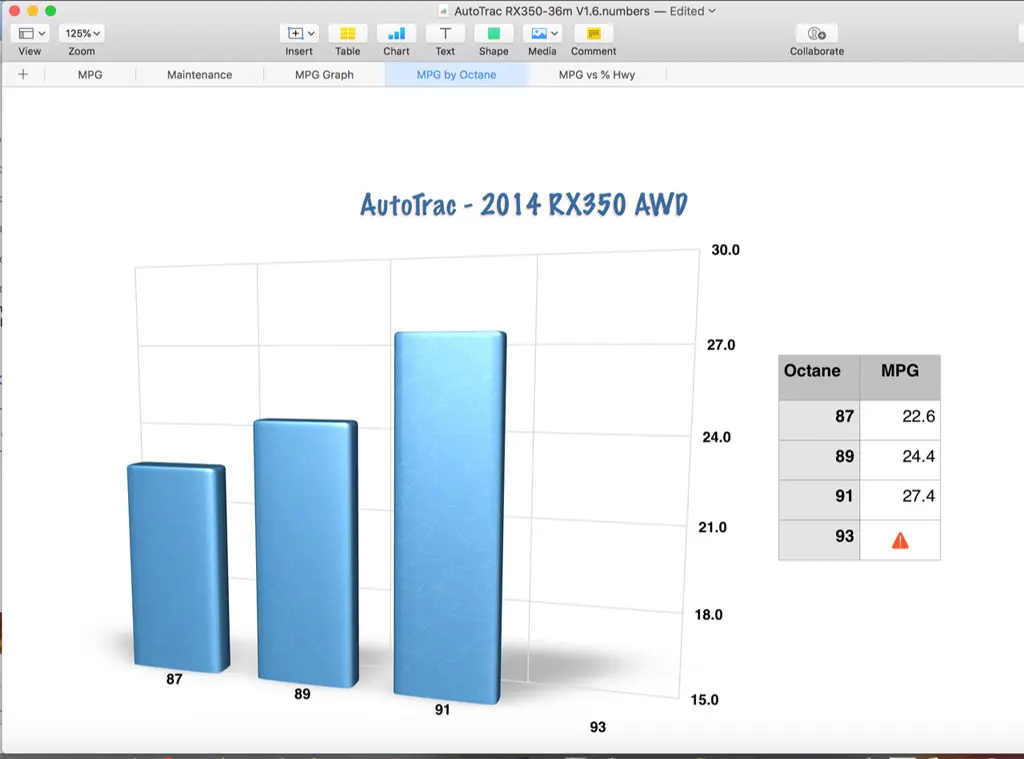1024x759 pixels.
Task: Select the table cell with 27.4
Action: point(900,499)
